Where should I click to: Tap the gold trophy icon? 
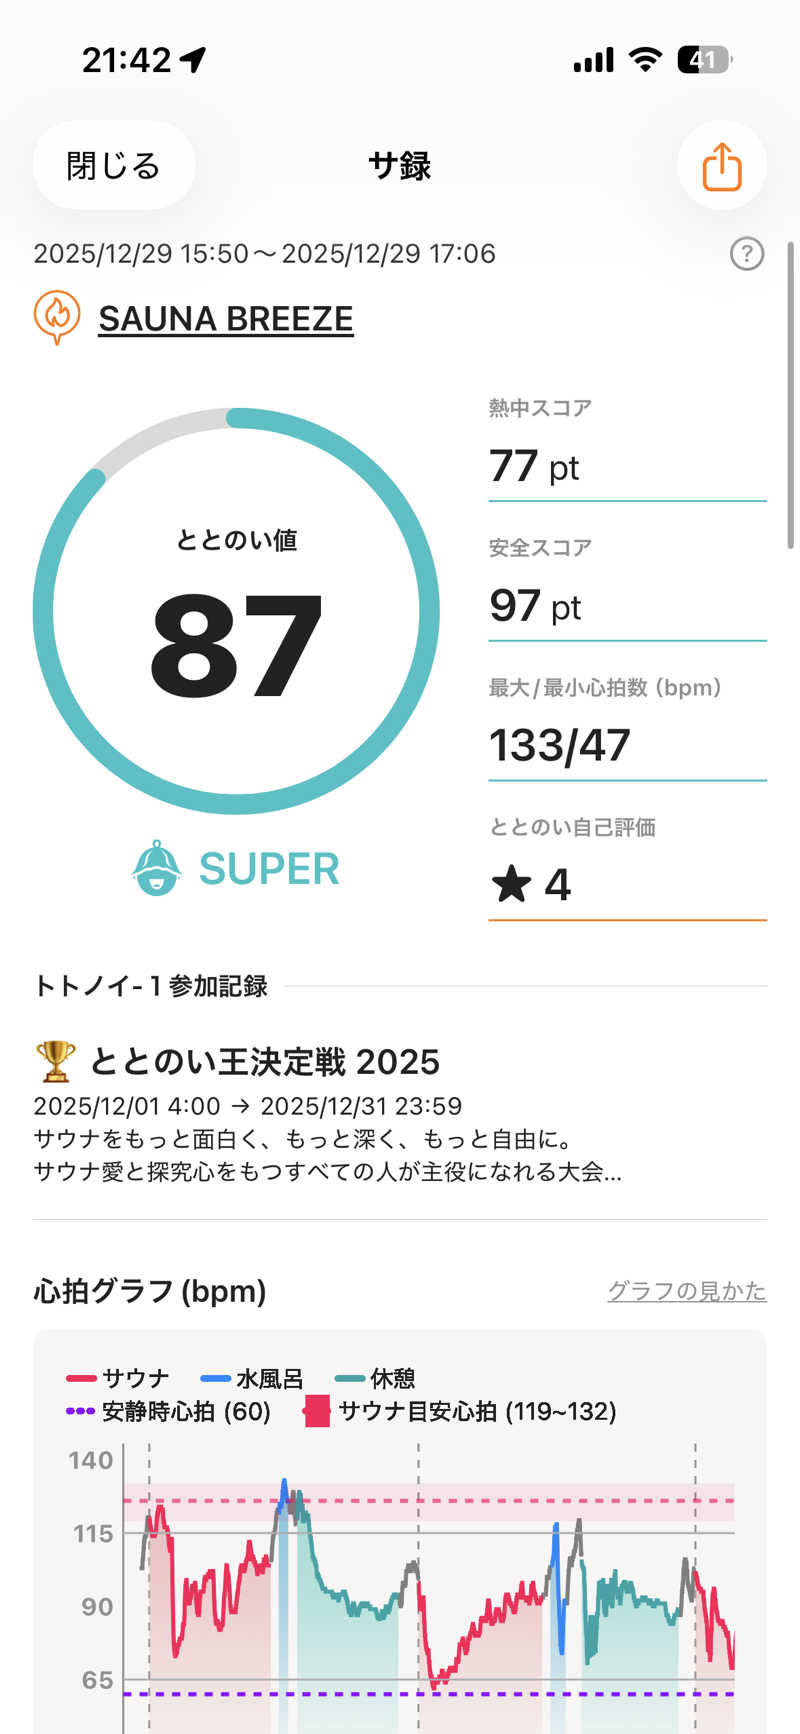55,1061
